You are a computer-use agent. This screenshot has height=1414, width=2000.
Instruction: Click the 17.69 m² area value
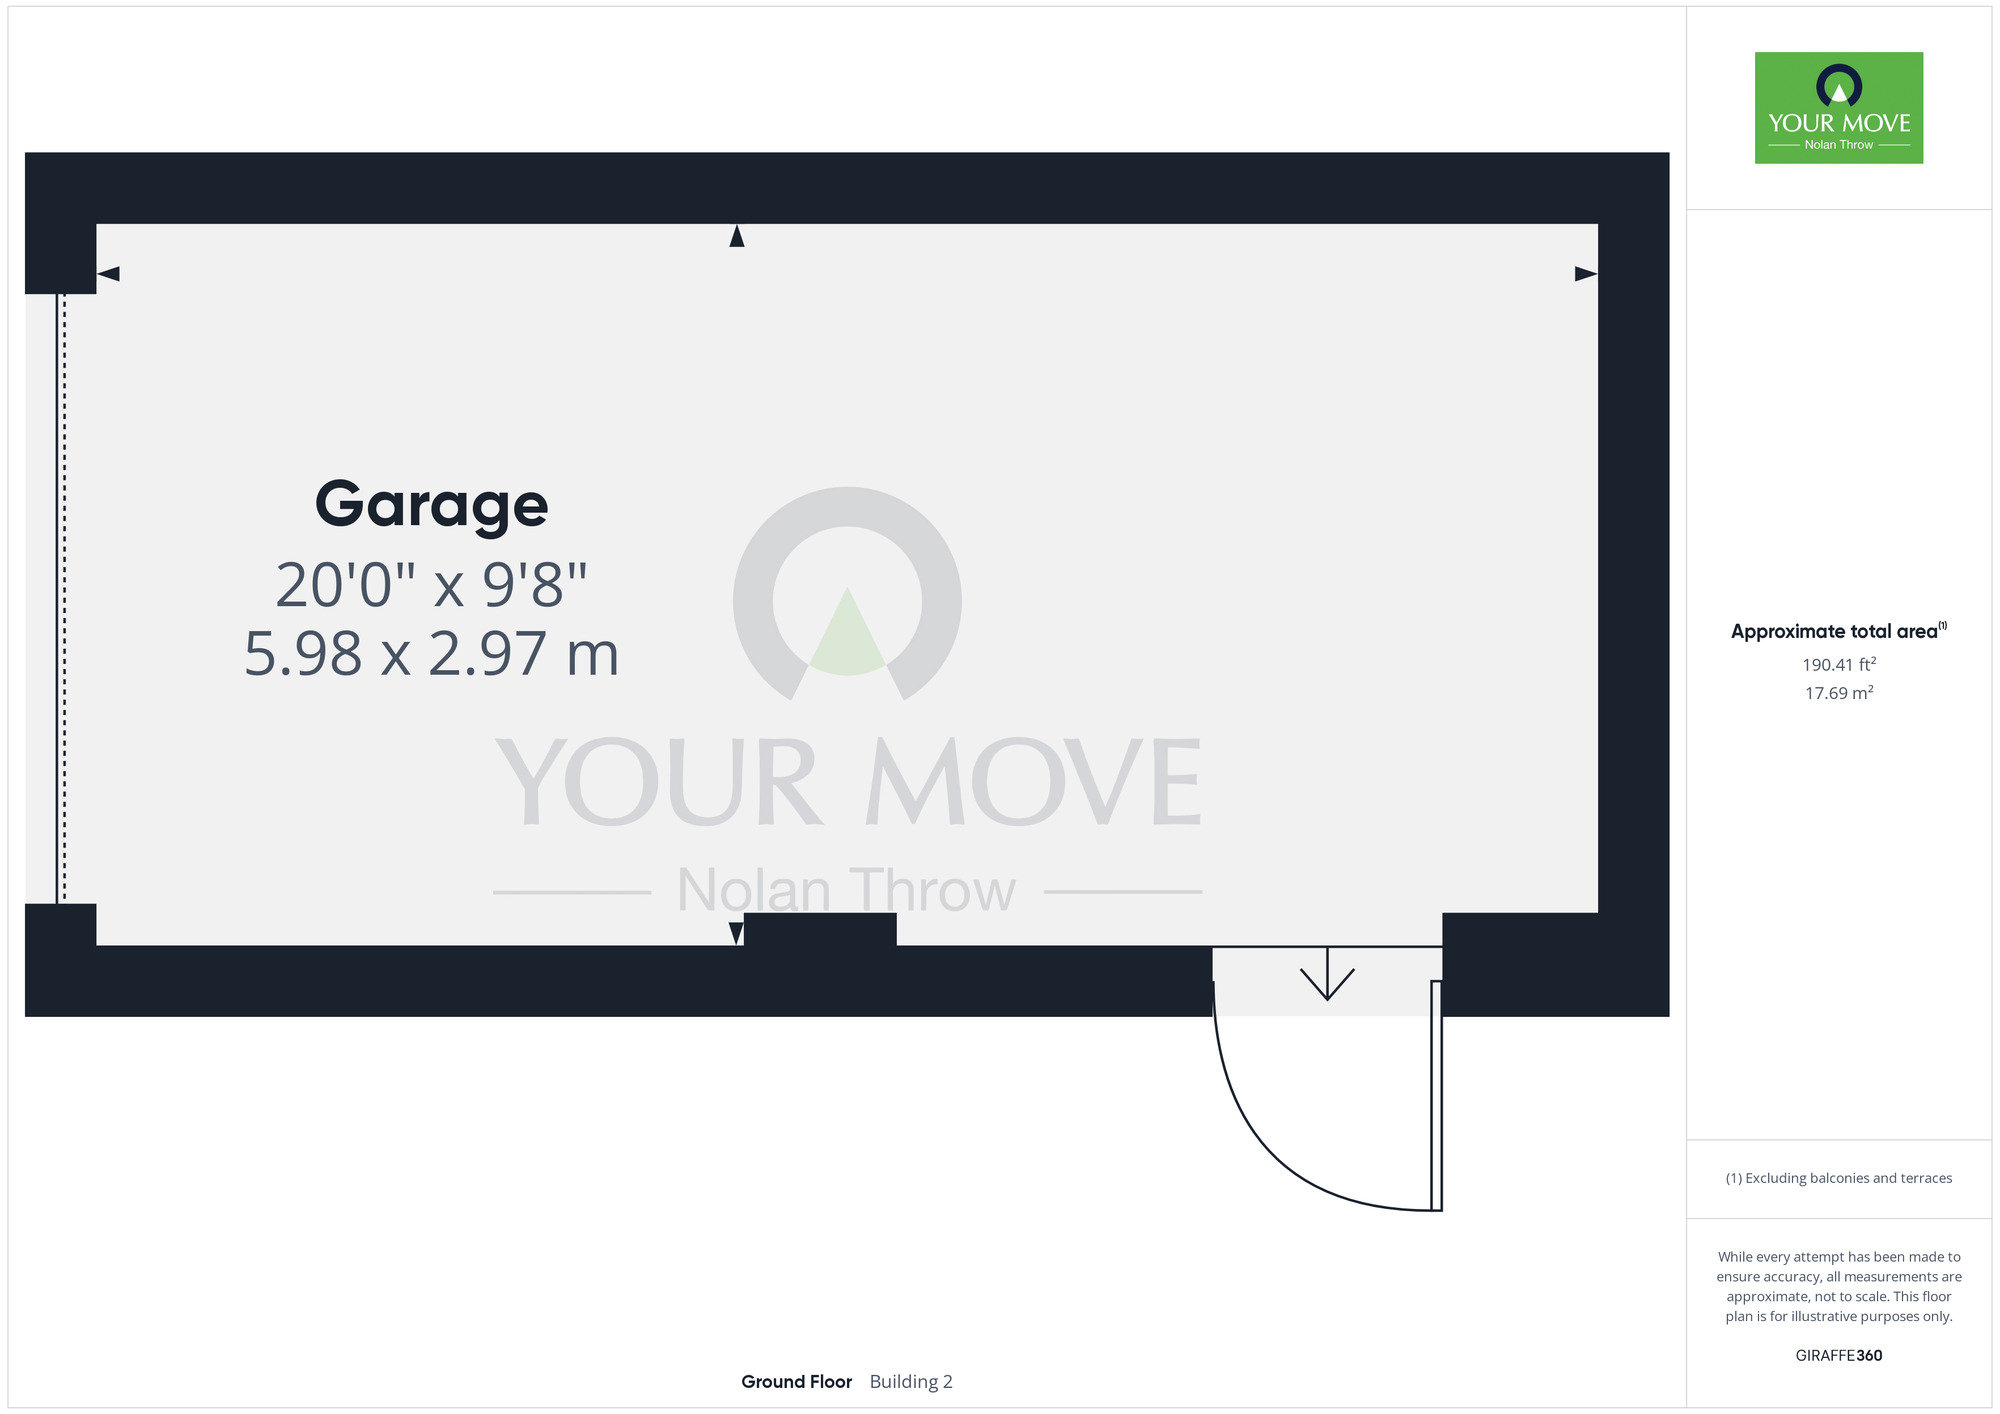click(1838, 692)
